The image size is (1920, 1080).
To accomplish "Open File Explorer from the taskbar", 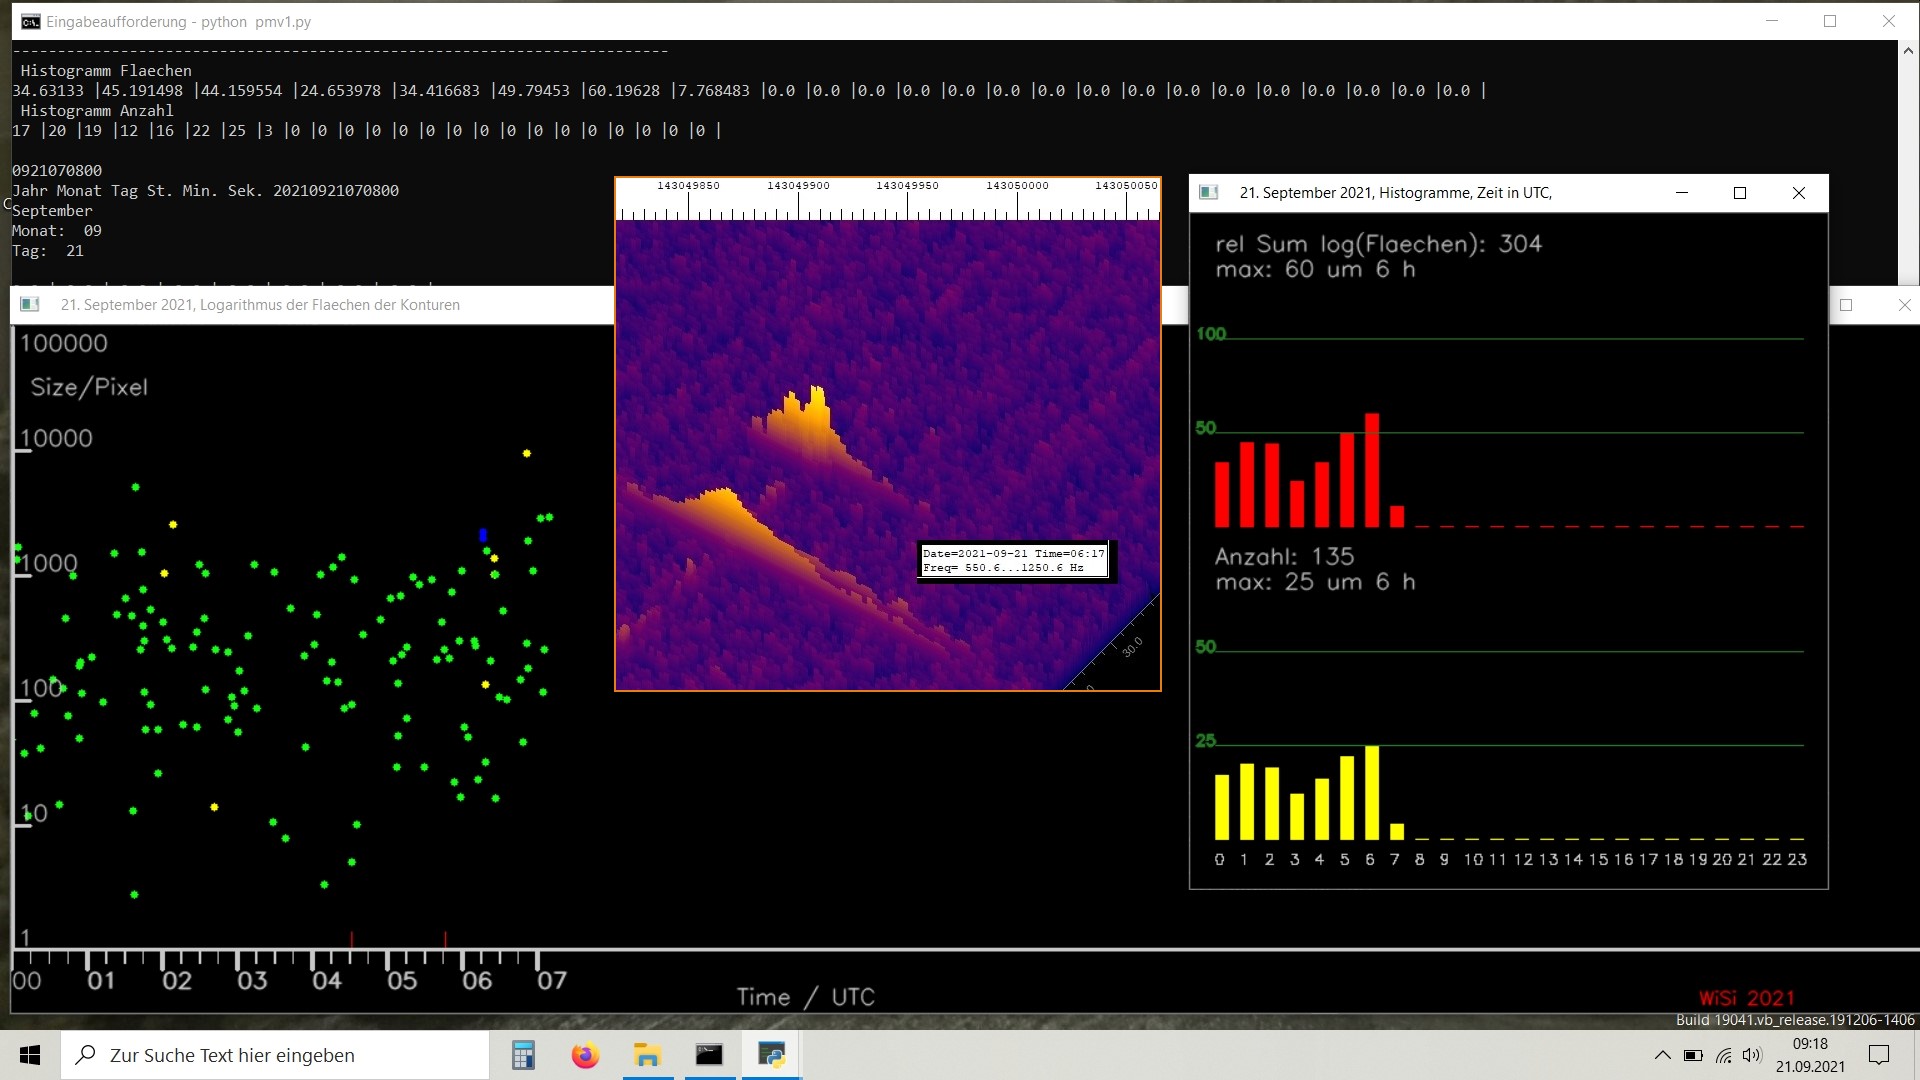I will (x=647, y=1055).
